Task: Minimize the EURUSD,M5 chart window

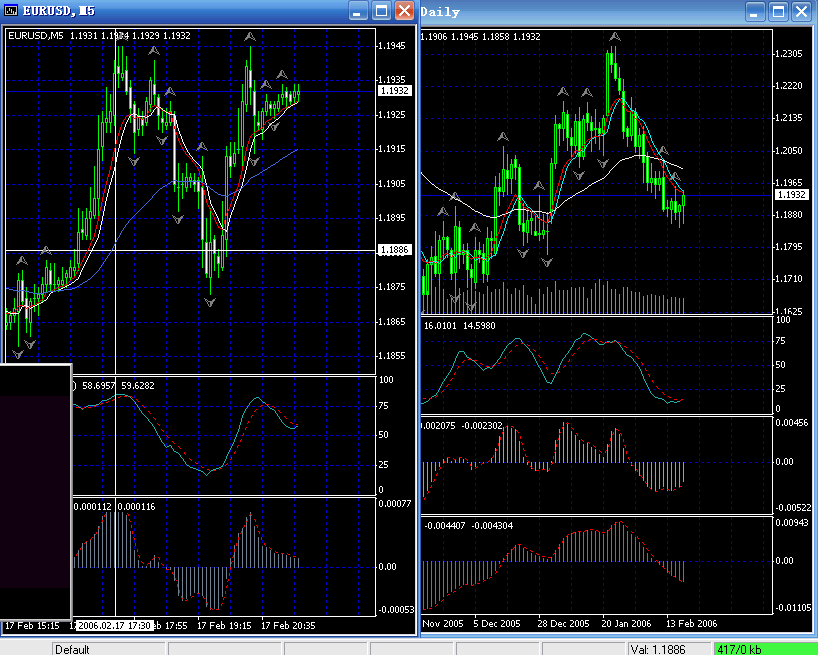Action: pyautogui.click(x=357, y=11)
